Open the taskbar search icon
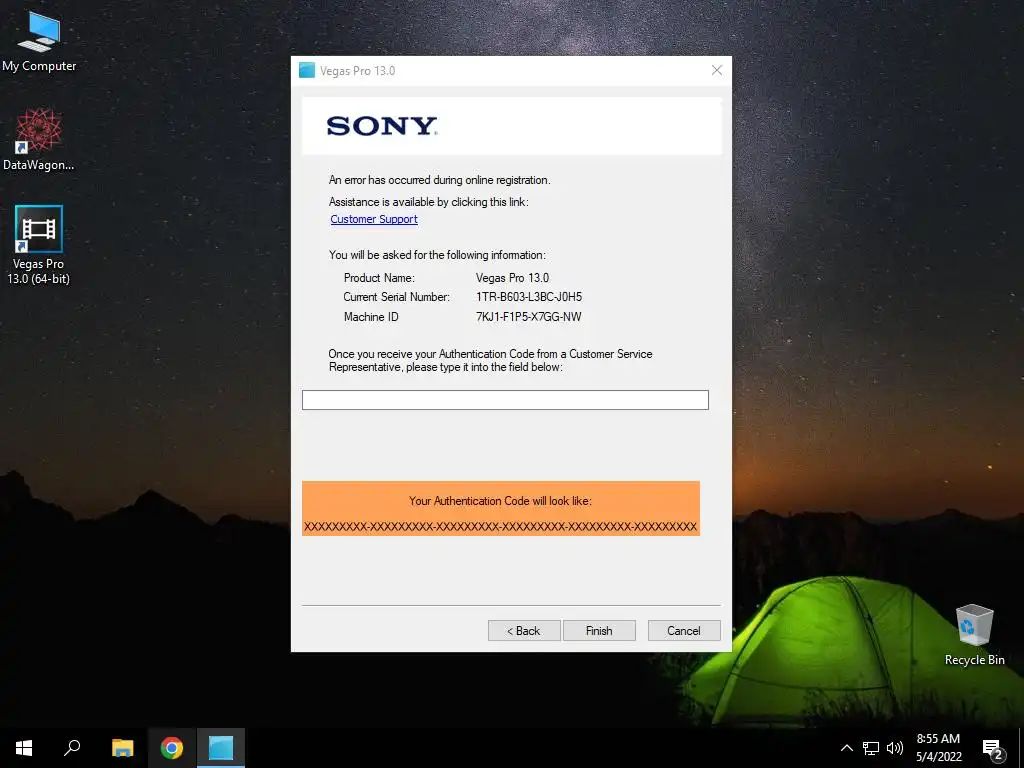This screenshot has height=768, width=1024. click(72, 748)
